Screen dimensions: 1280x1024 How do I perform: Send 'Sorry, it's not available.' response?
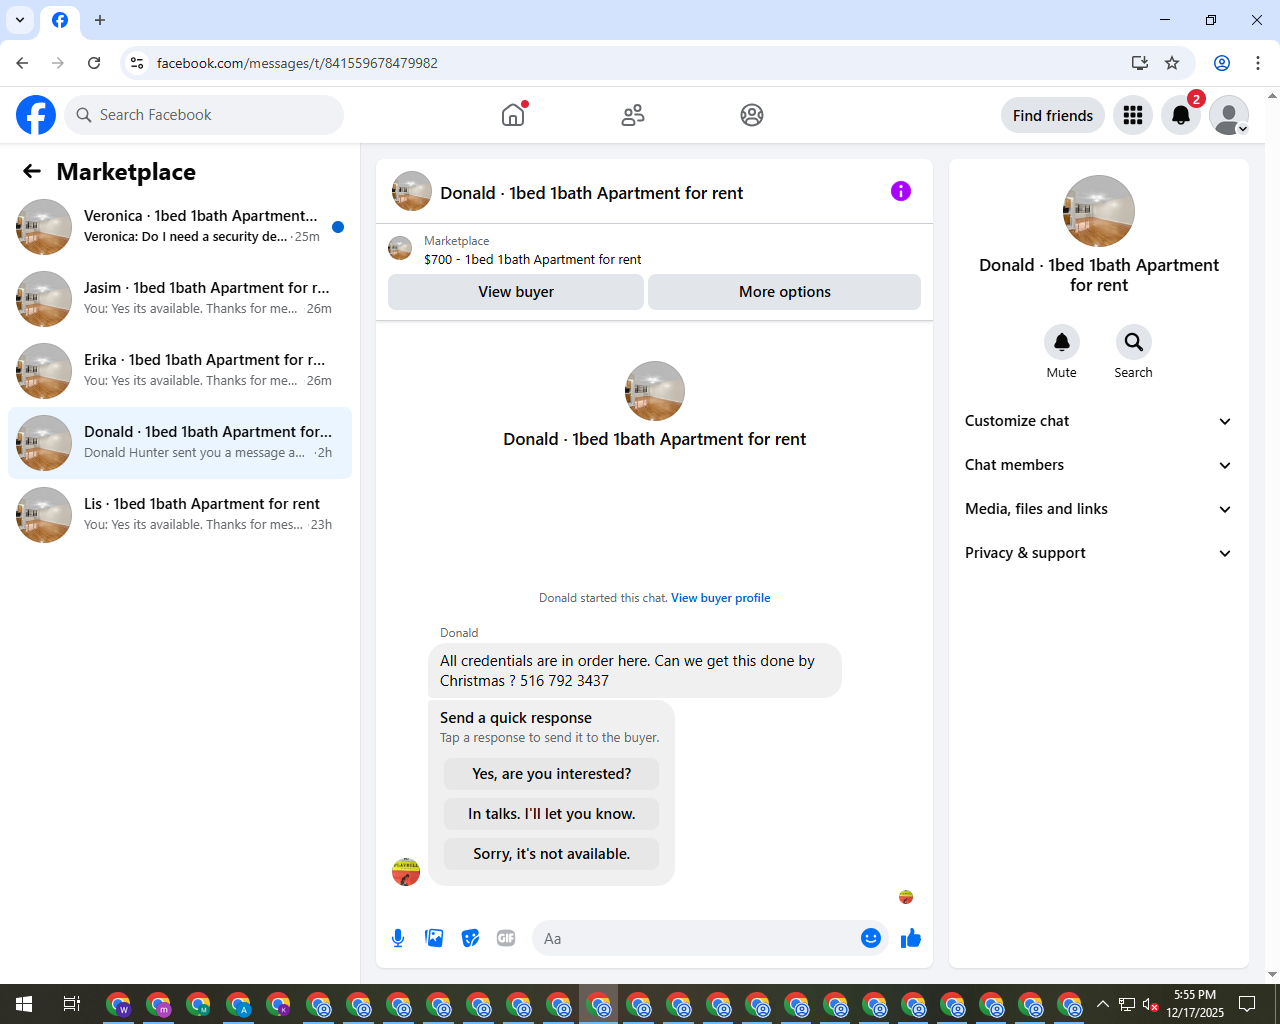(x=552, y=854)
